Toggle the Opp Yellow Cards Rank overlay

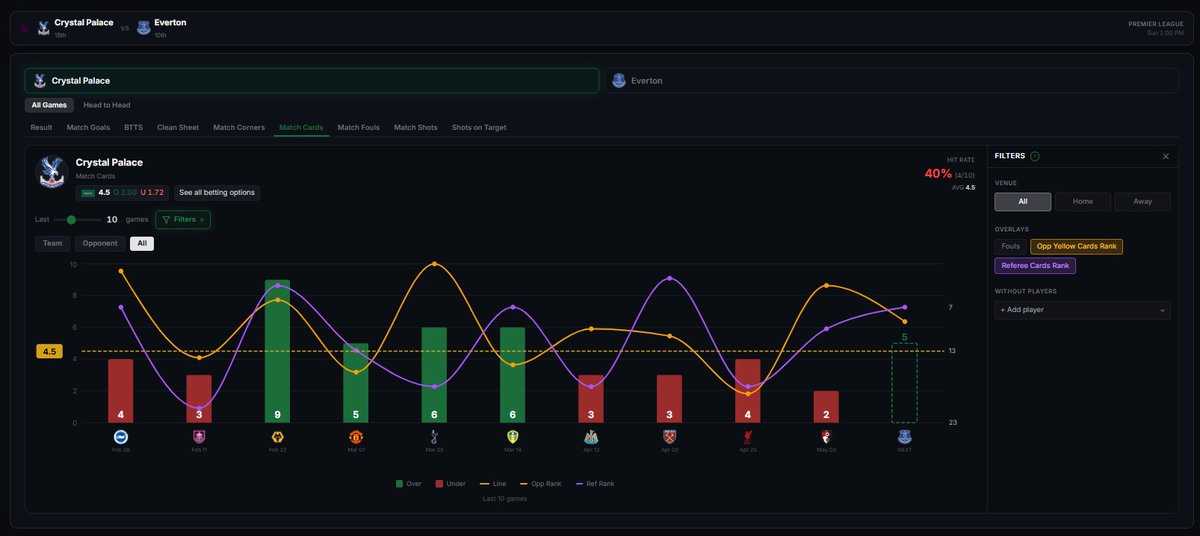pos(1077,246)
